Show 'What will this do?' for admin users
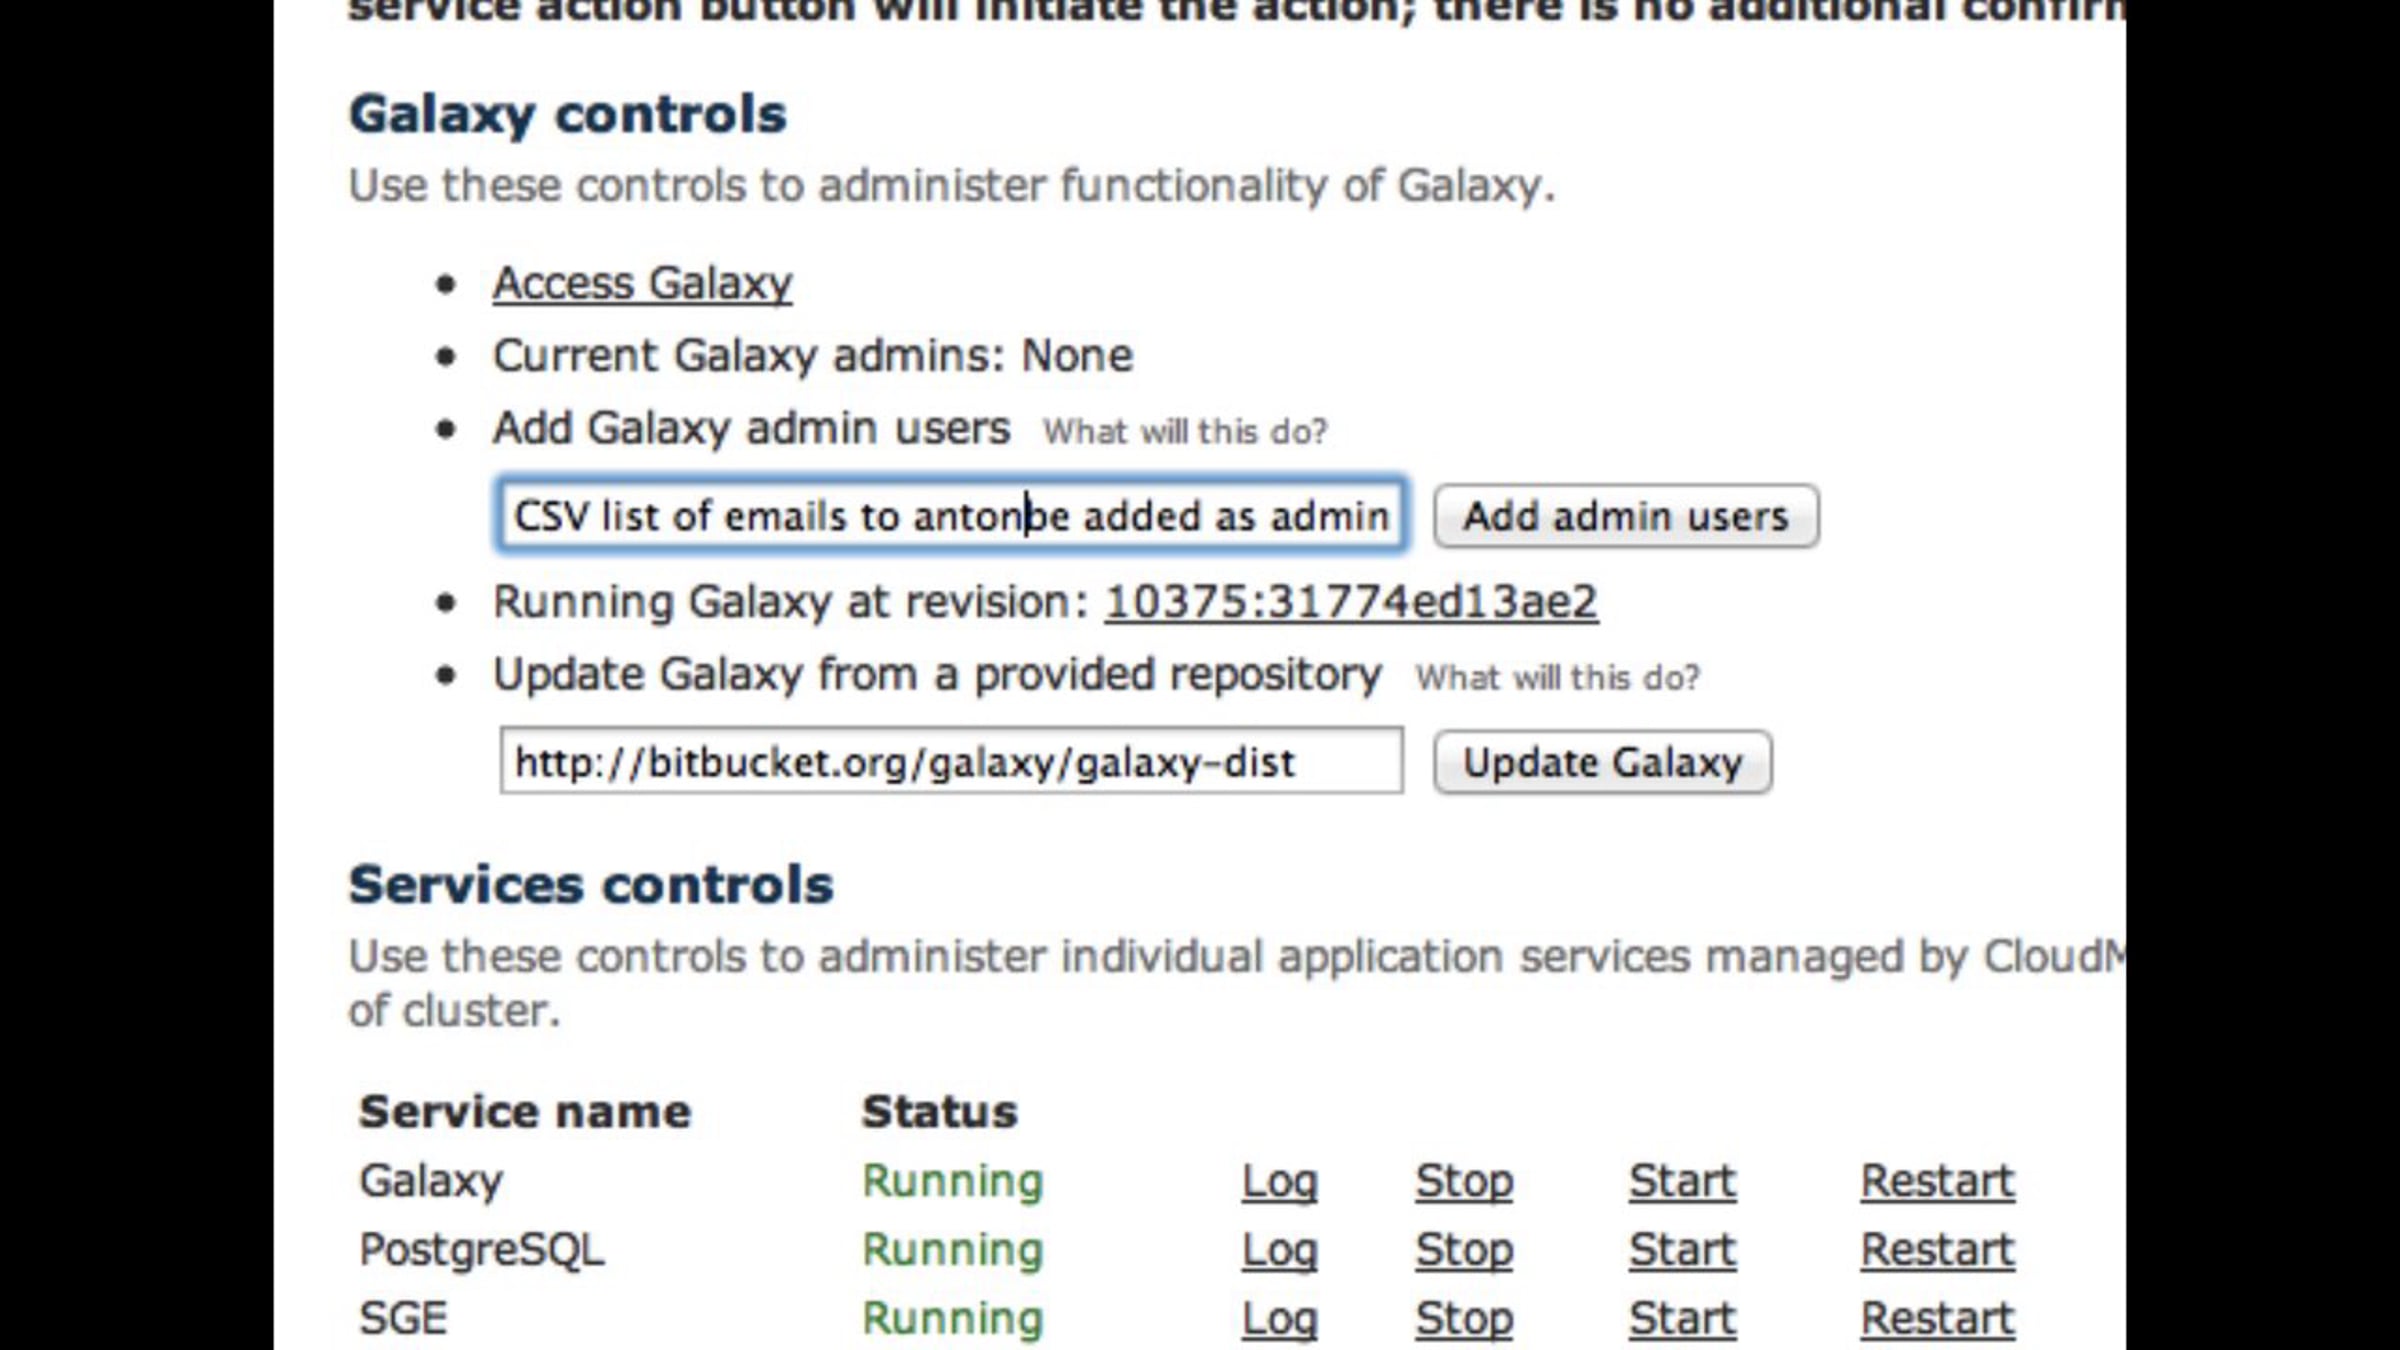Screen dimensions: 2400x1350 click(1185, 432)
